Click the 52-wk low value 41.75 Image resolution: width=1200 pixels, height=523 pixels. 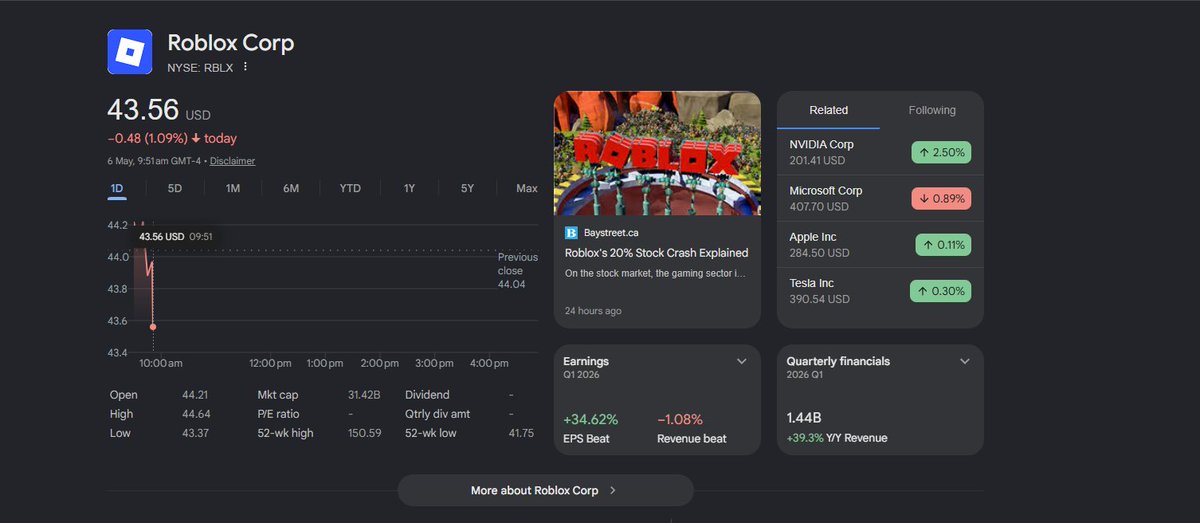(x=521, y=433)
